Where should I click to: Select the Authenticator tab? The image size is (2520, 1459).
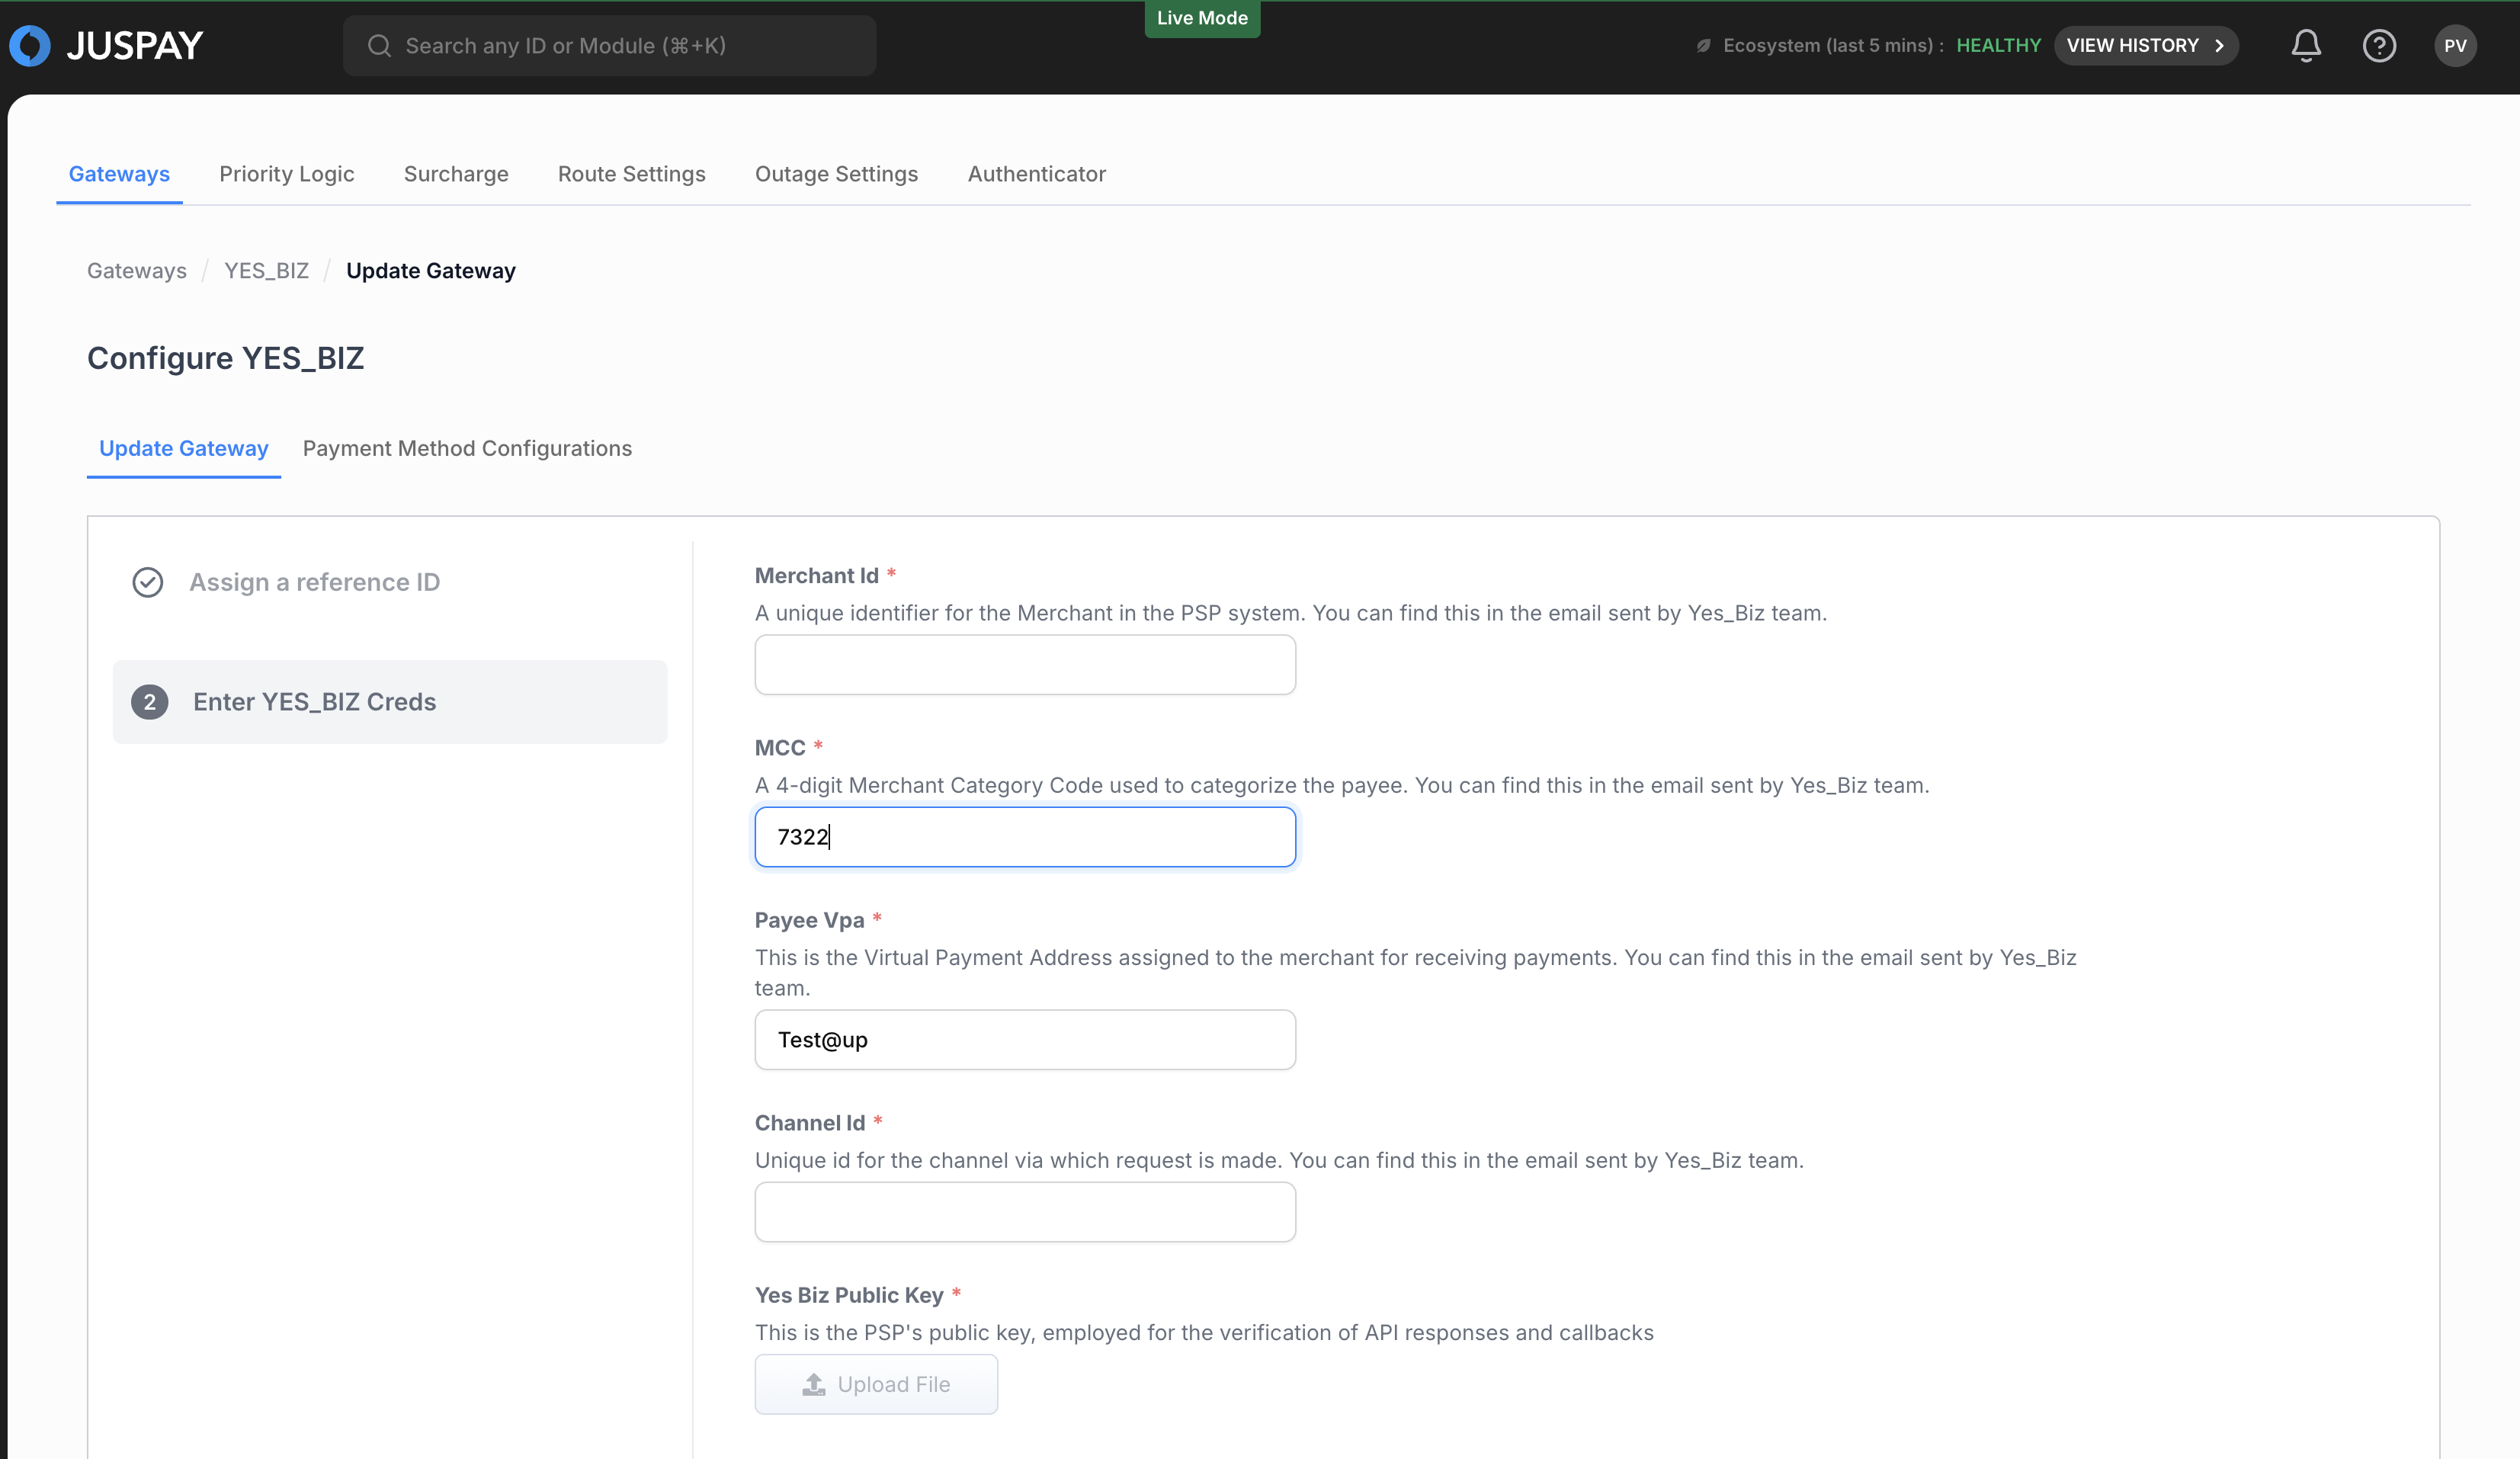pyautogui.click(x=1036, y=174)
